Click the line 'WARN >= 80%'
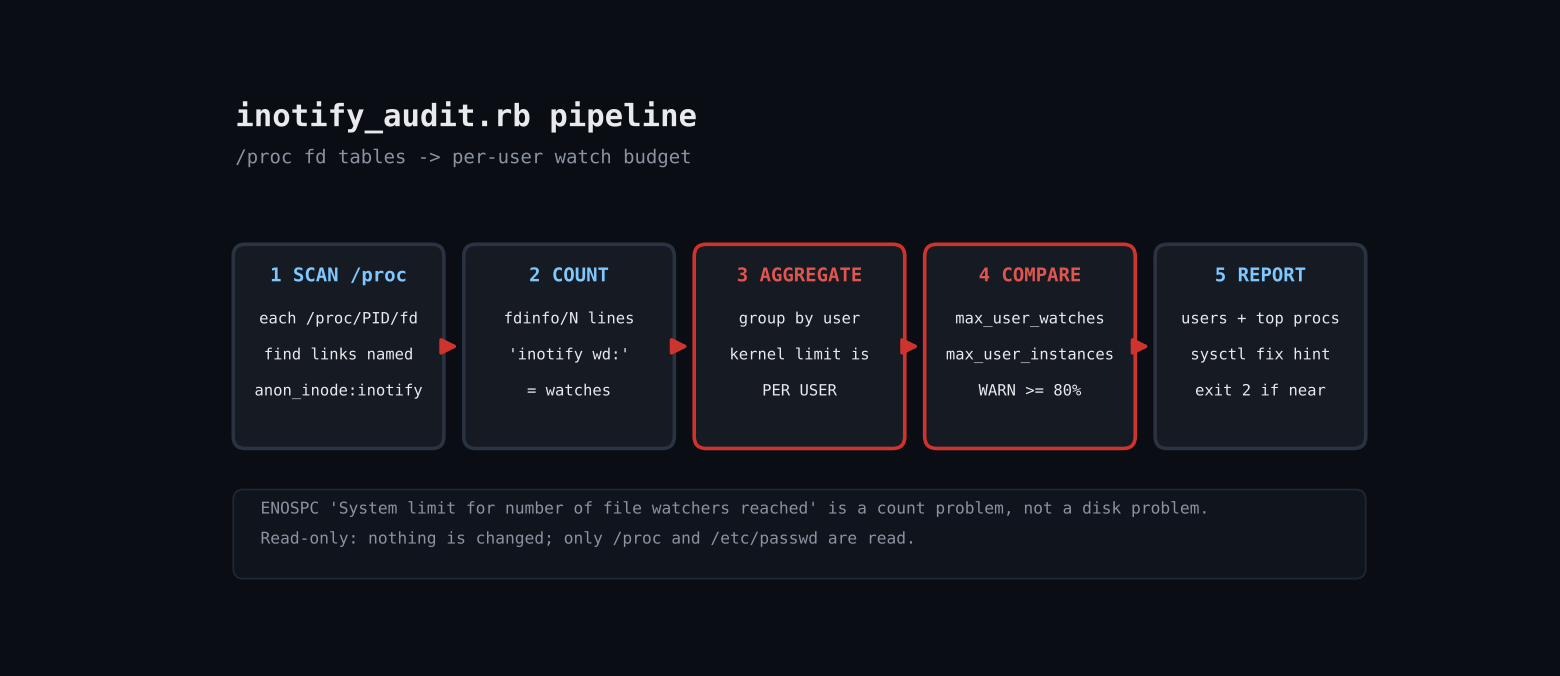The image size is (1560, 676). click(x=1030, y=390)
